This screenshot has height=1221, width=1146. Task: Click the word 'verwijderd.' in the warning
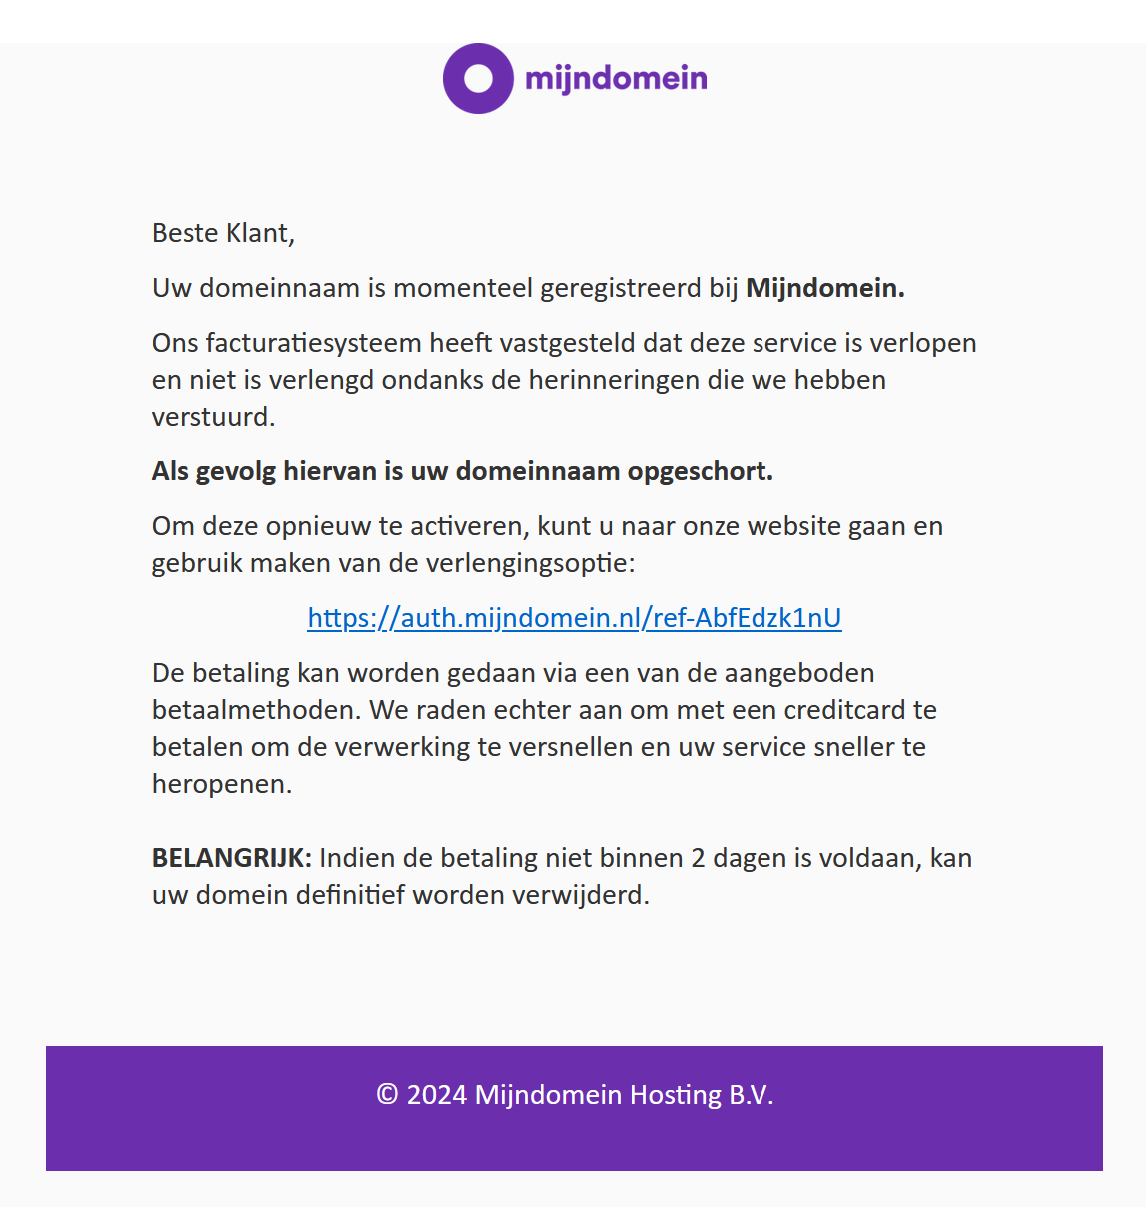[581, 895]
